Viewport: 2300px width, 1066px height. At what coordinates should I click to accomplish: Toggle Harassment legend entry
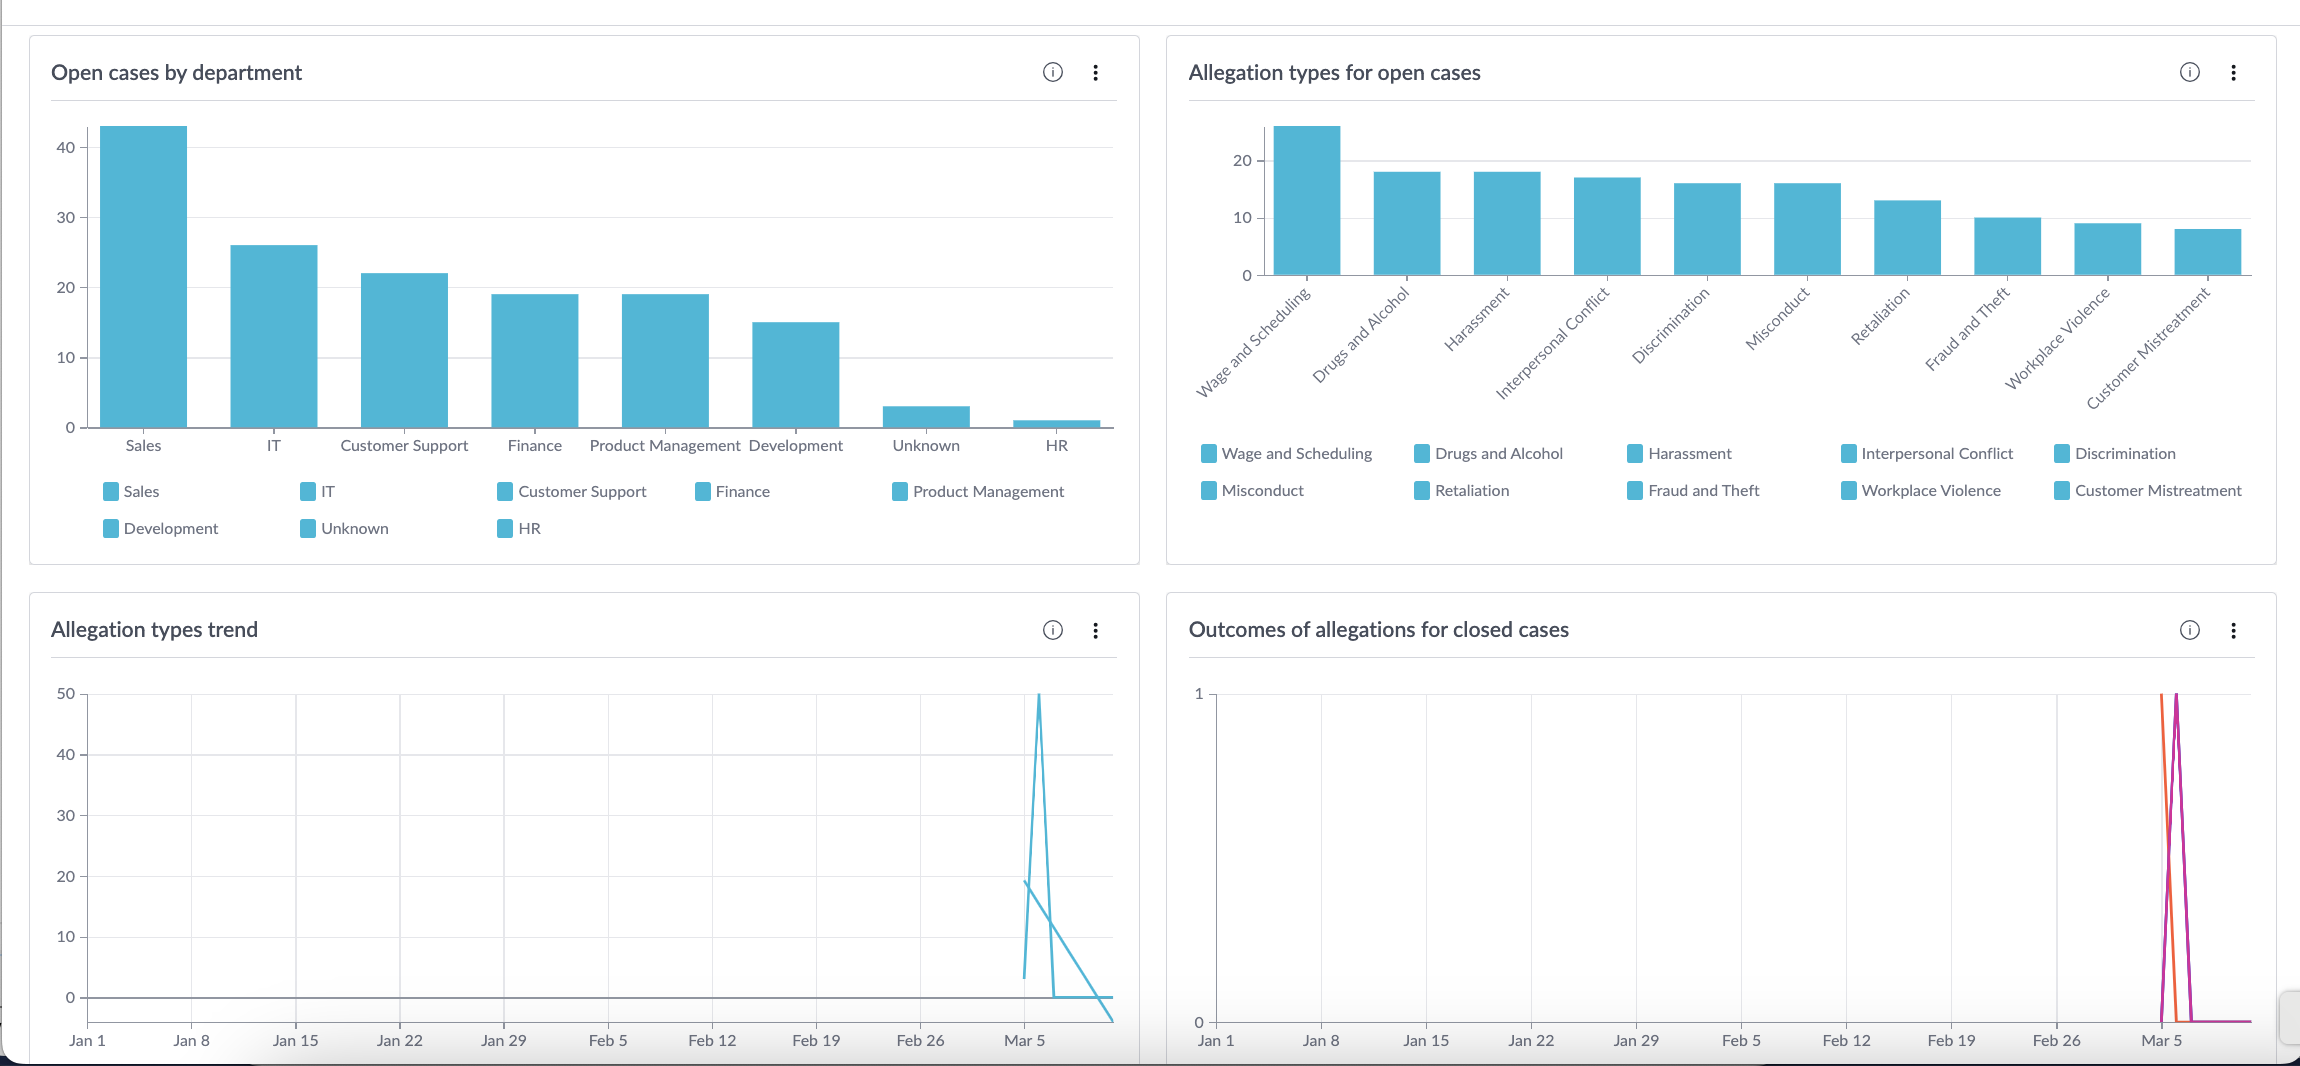click(1680, 453)
